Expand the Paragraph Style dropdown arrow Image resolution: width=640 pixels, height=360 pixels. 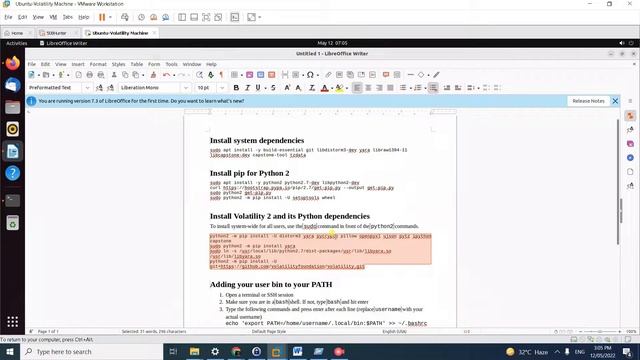pyautogui.click(x=87, y=88)
